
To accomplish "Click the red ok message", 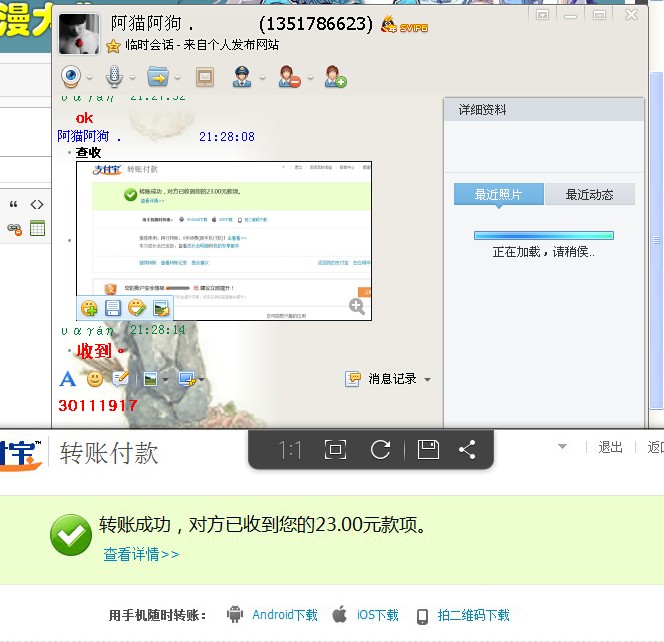I will [84, 118].
